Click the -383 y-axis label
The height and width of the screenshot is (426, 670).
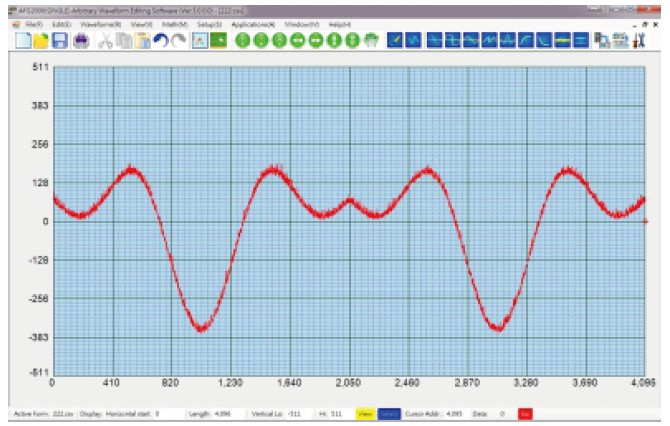tap(38, 338)
